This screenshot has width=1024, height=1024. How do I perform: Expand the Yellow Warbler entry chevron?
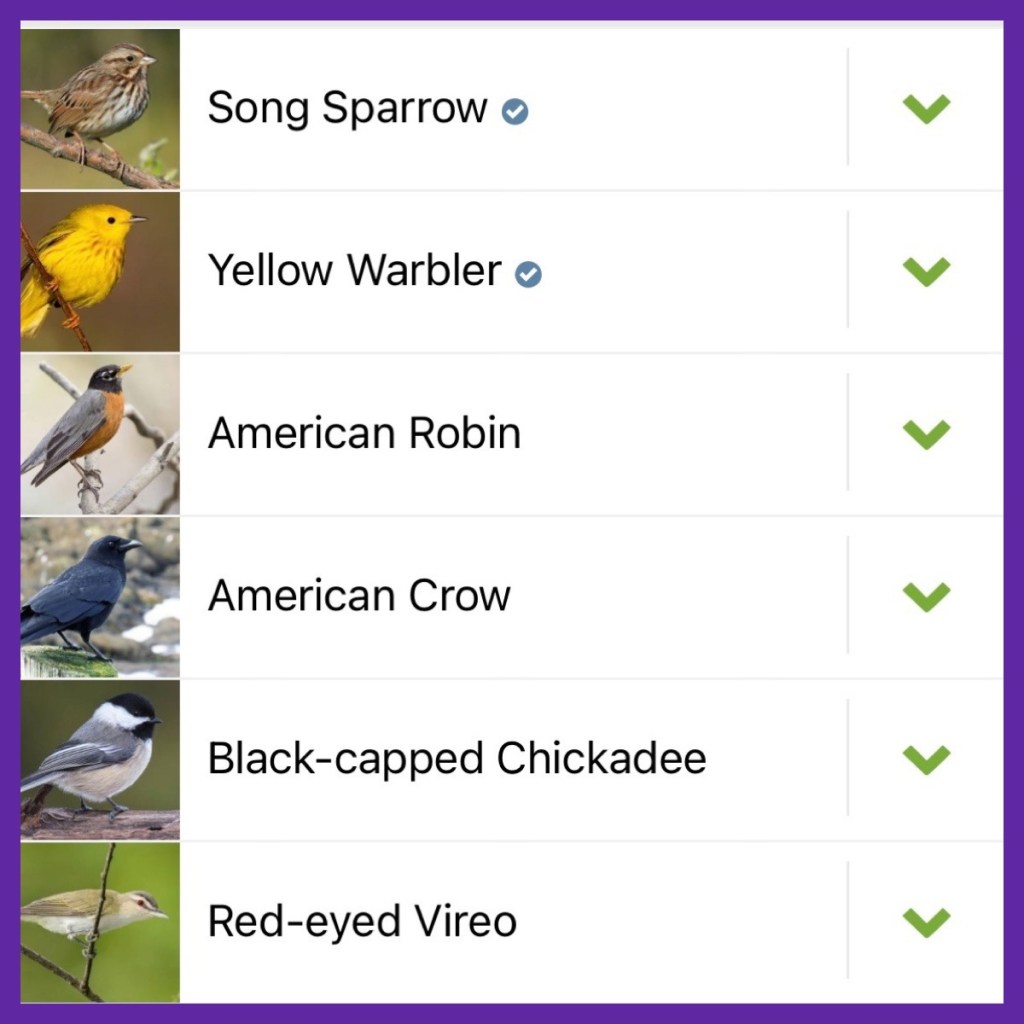[926, 271]
